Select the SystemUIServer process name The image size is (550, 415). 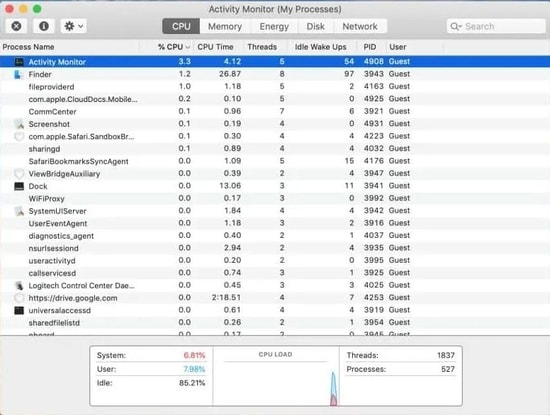click(58, 211)
